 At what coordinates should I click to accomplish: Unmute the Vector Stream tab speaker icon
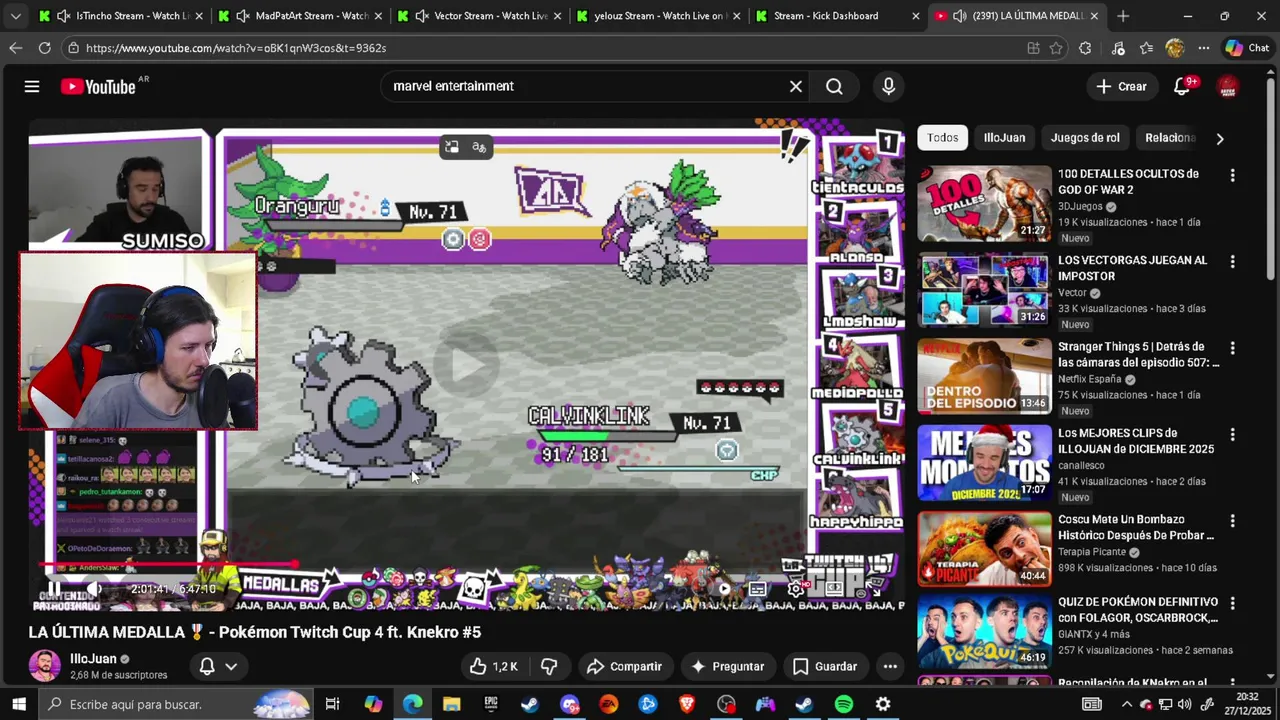[x=422, y=16]
